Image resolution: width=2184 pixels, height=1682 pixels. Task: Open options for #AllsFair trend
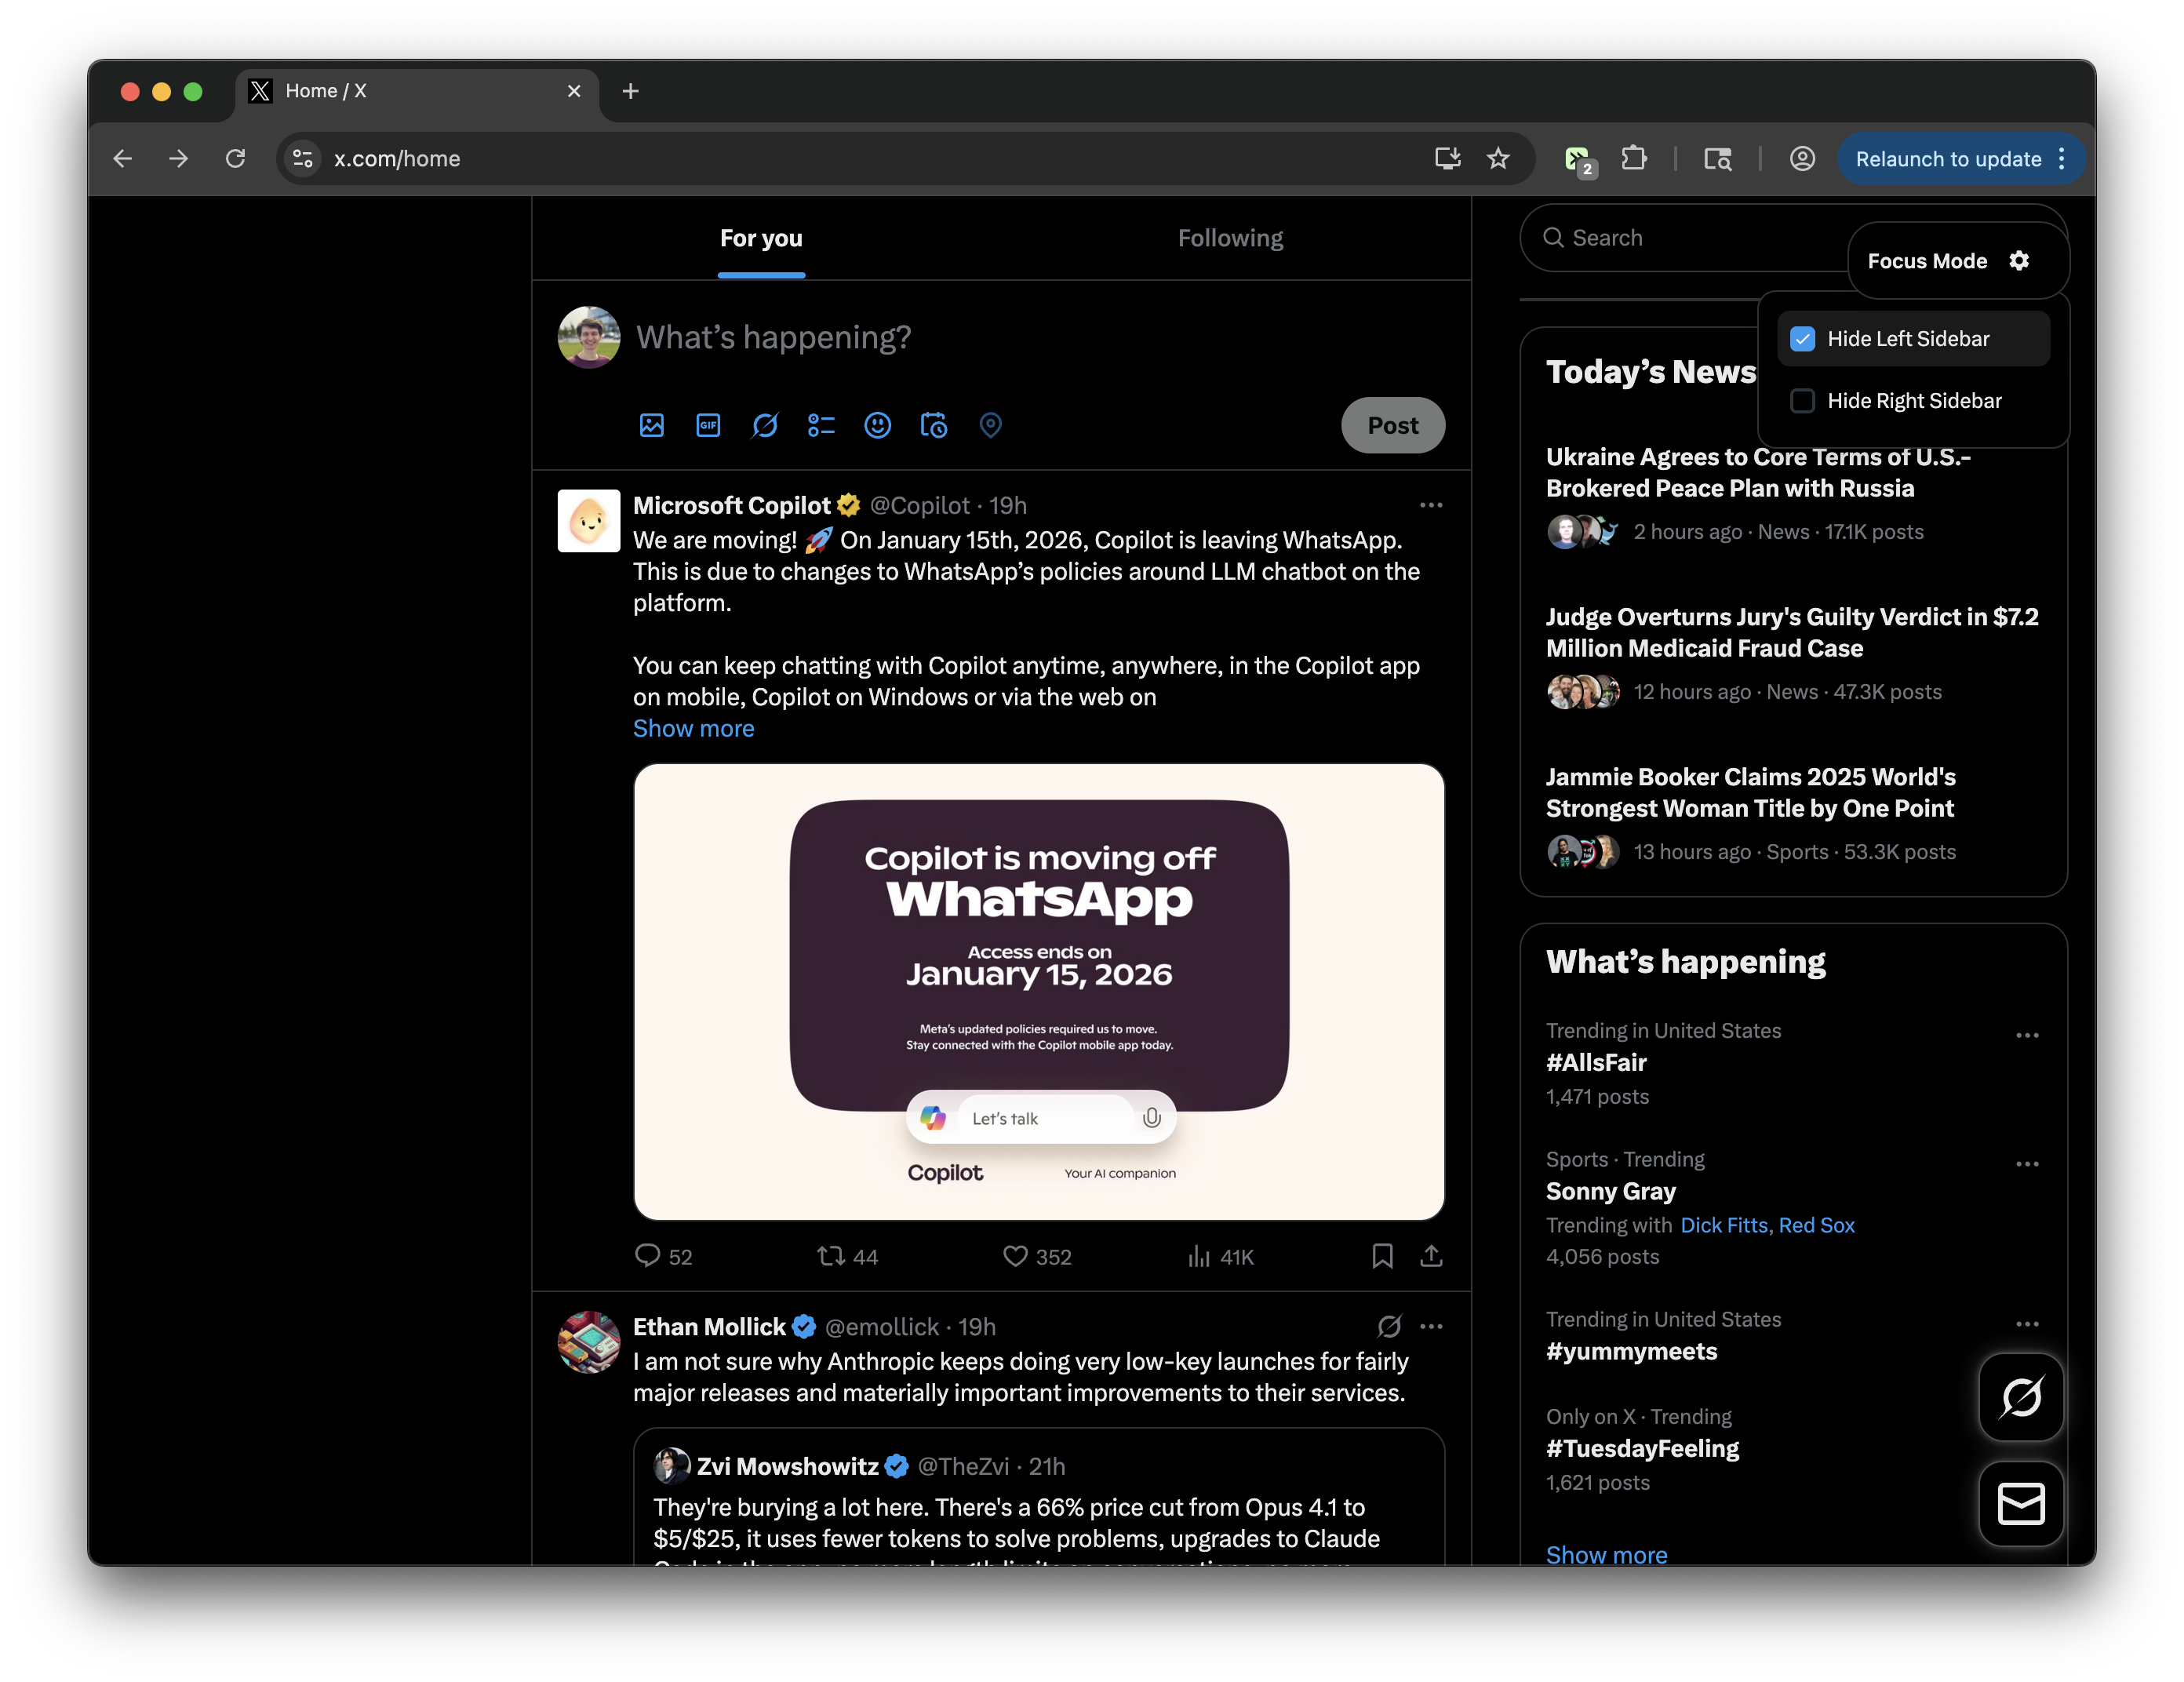click(2027, 1035)
